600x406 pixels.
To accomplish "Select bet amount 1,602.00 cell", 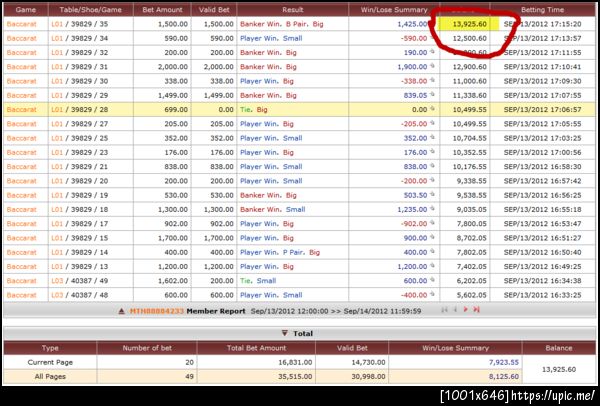I will point(173,281).
